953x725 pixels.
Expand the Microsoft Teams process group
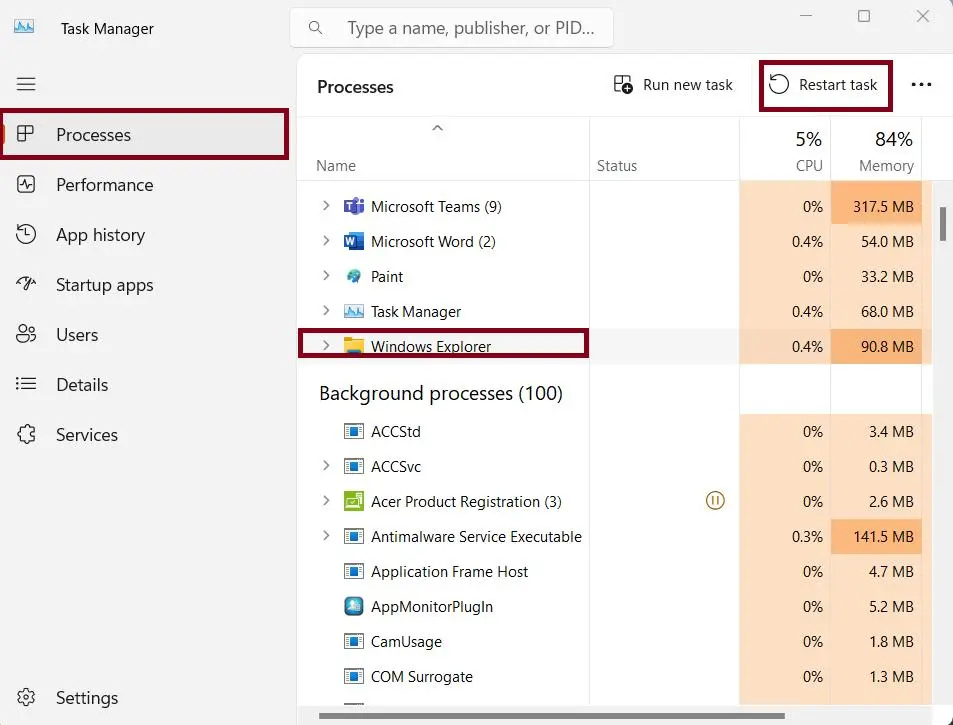(x=326, y=206)
